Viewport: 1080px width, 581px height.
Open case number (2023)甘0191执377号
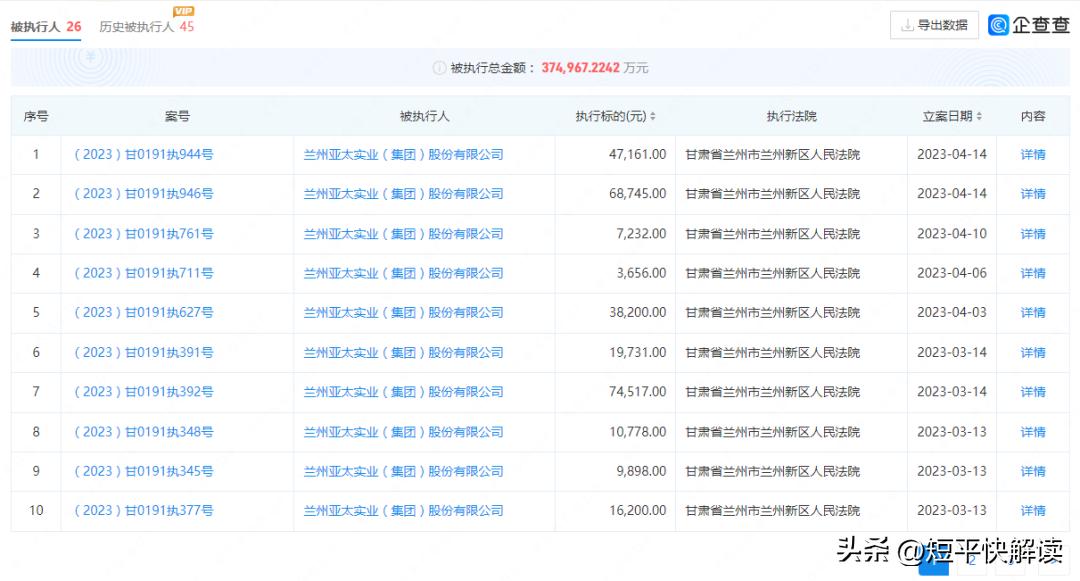point(143,510)
